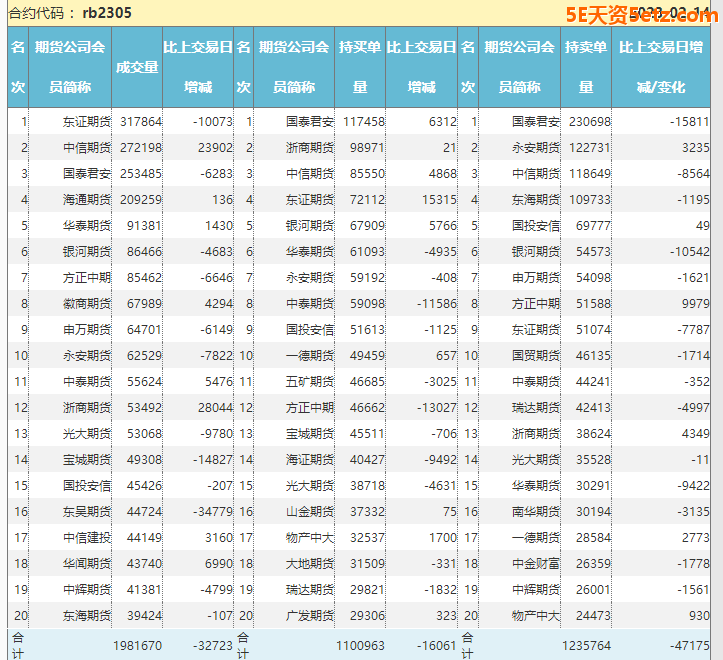Select volume change value 28044
The width and height of the screenshot is (723, 660).
pyautogui.click(x=216, y=408)
